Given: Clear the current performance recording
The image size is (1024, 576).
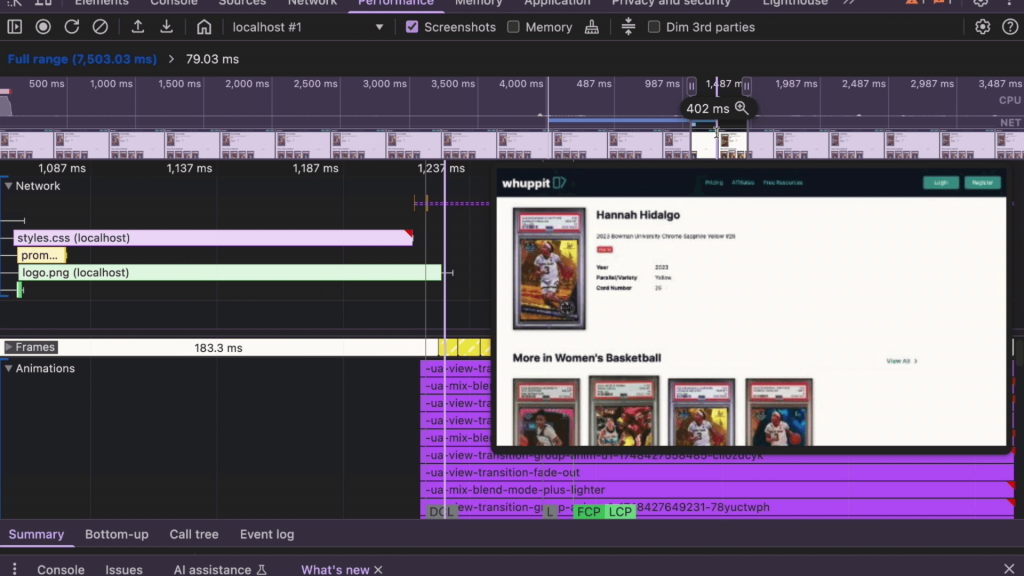Looking at the screenshot, I should (100, 27).
